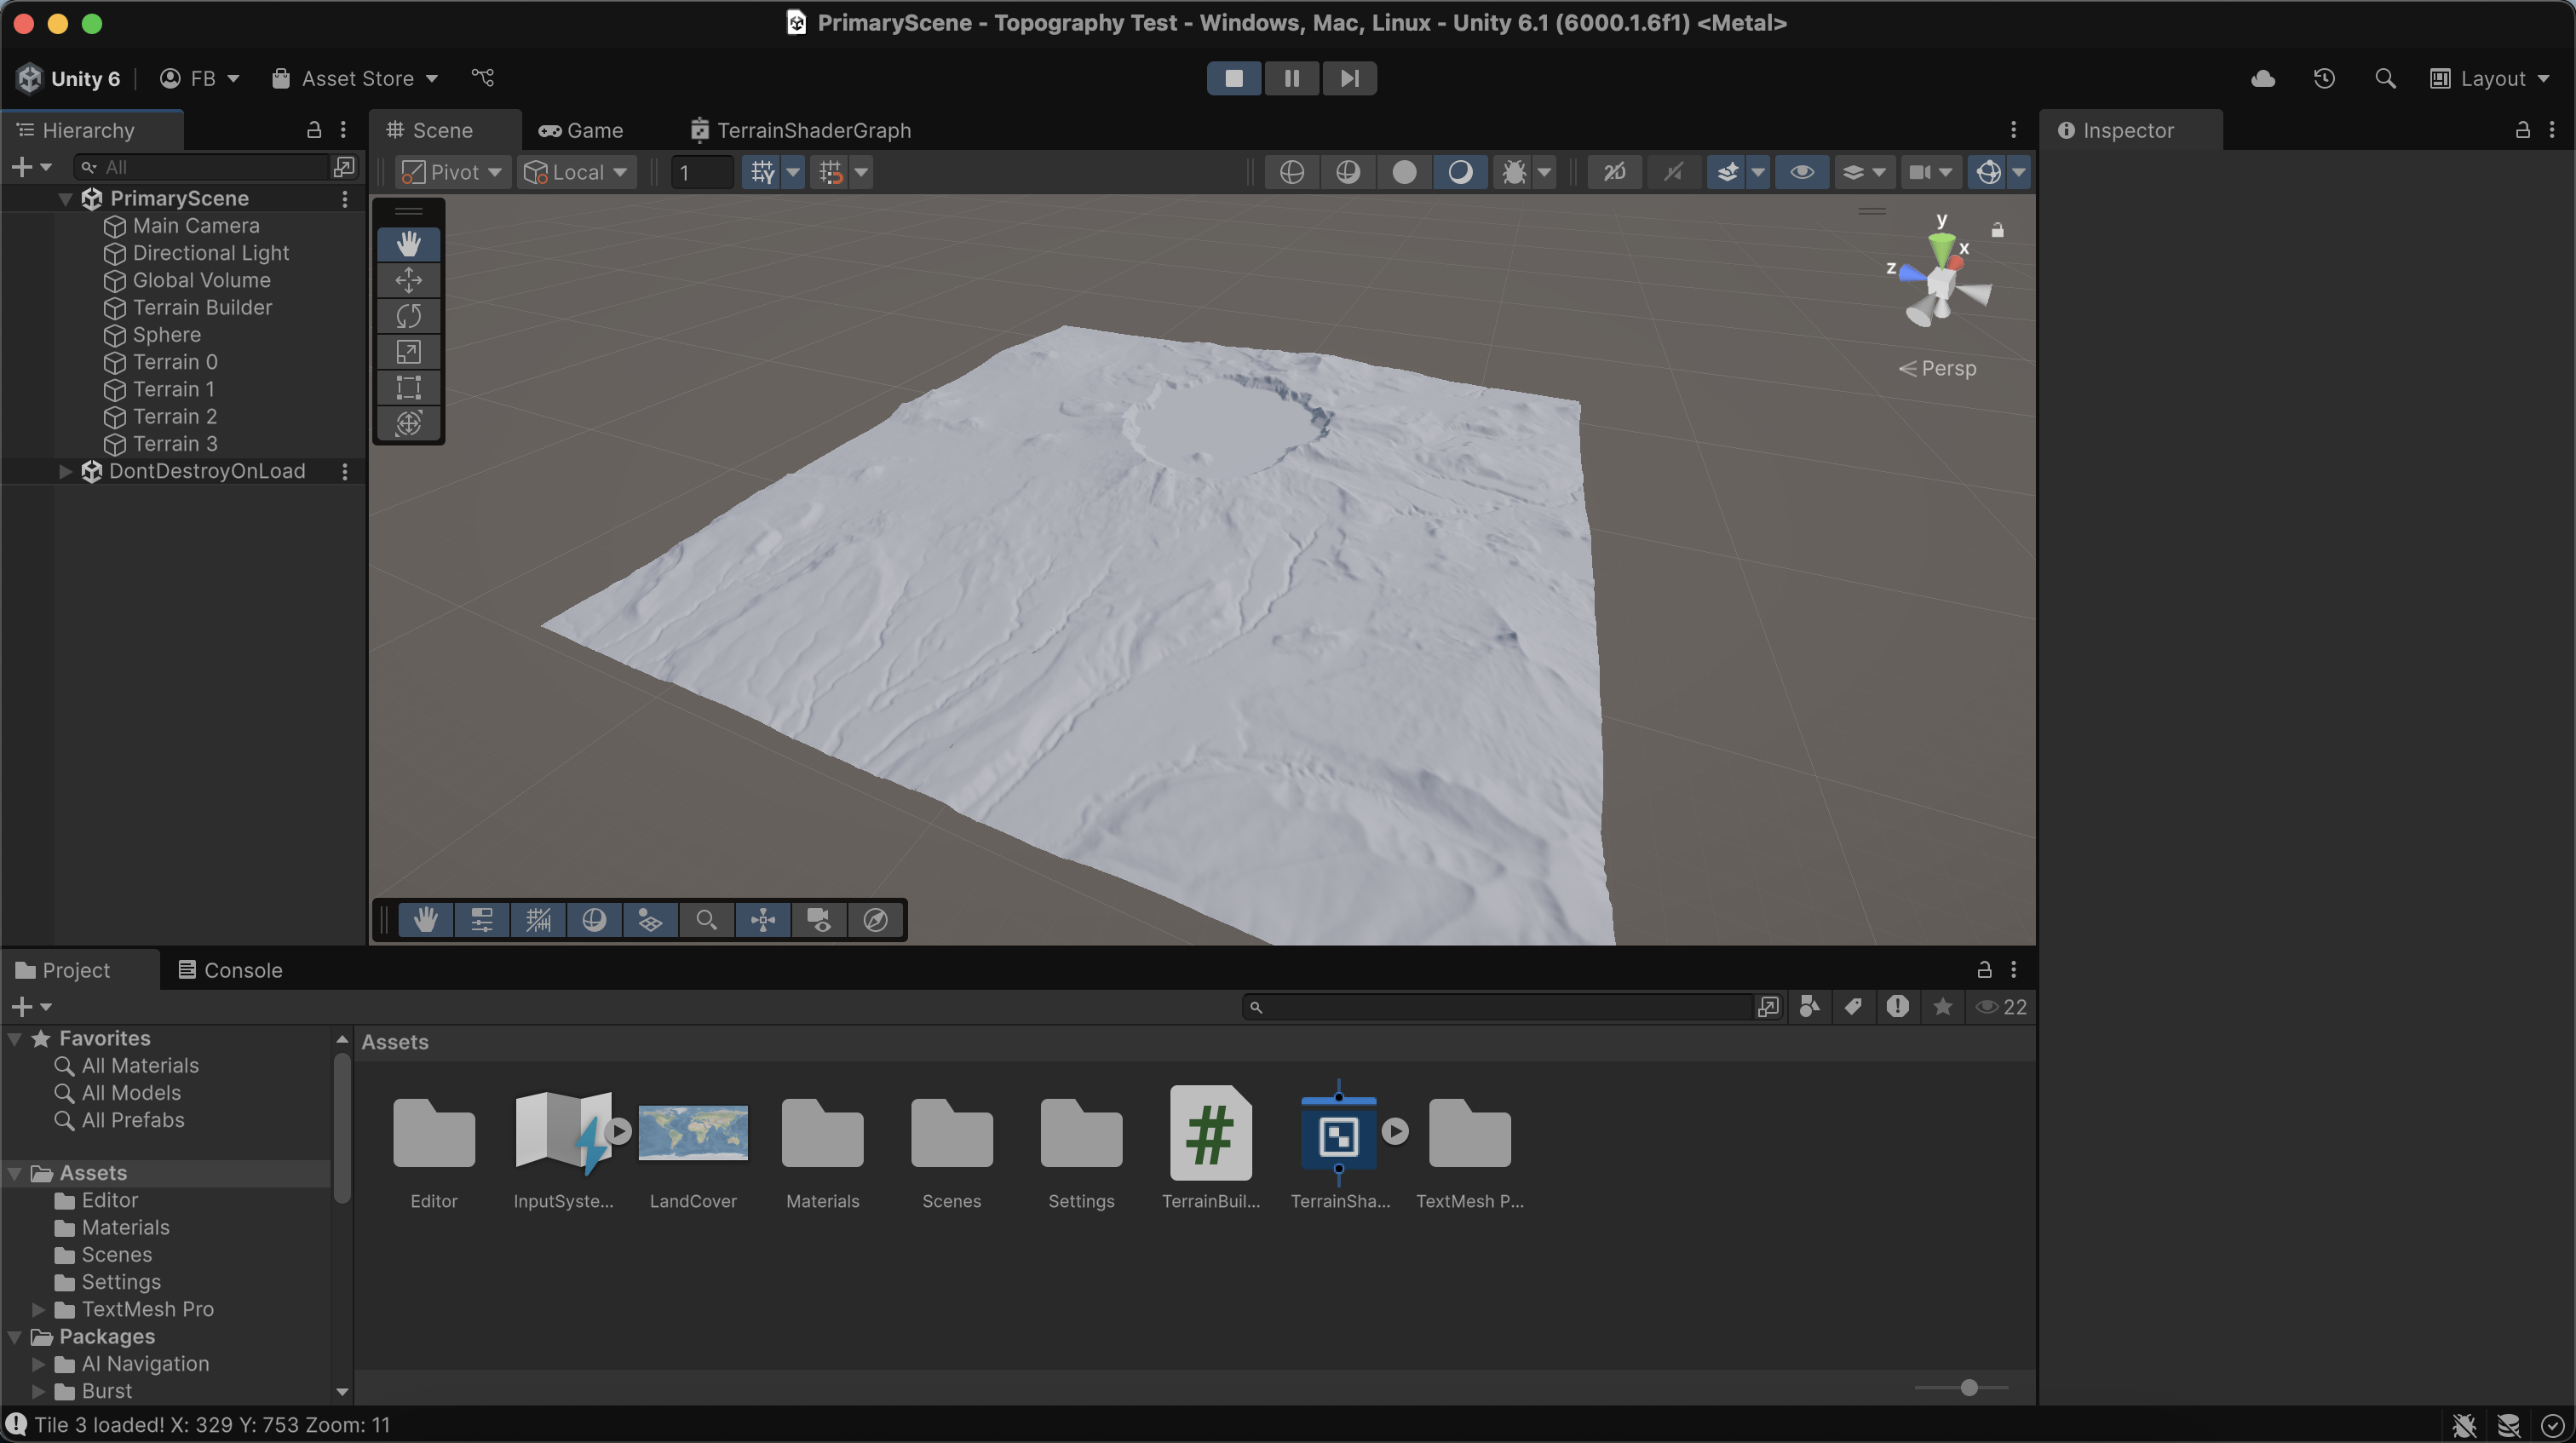Activate the View/Hand tool

click(x=409, y=243)
